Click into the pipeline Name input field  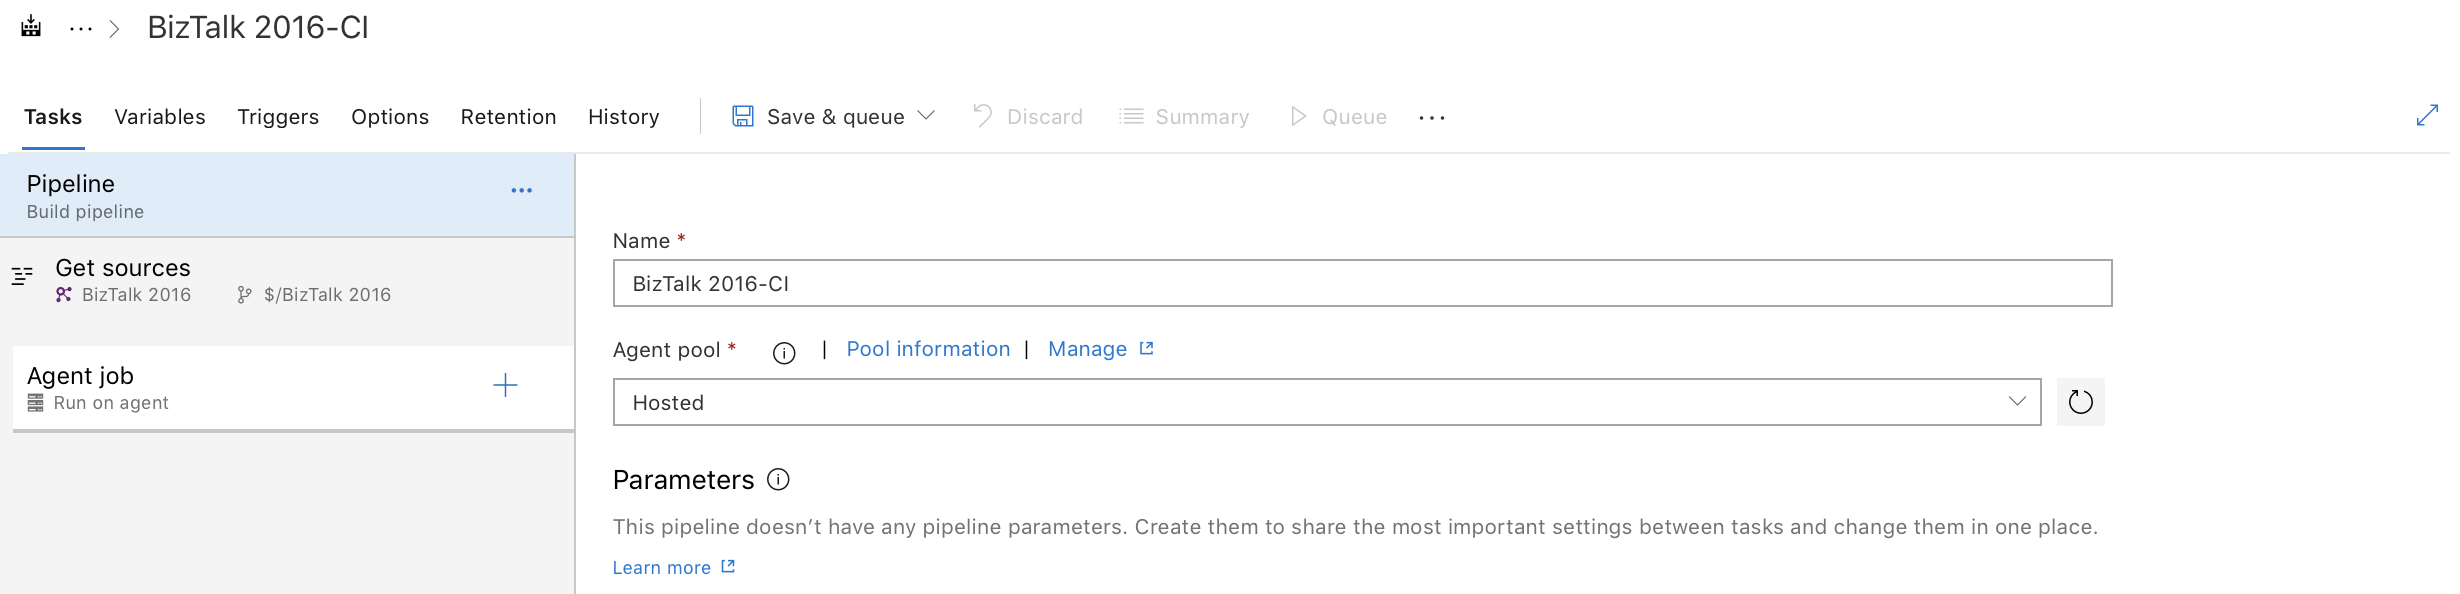click(x=1362, y=283)
